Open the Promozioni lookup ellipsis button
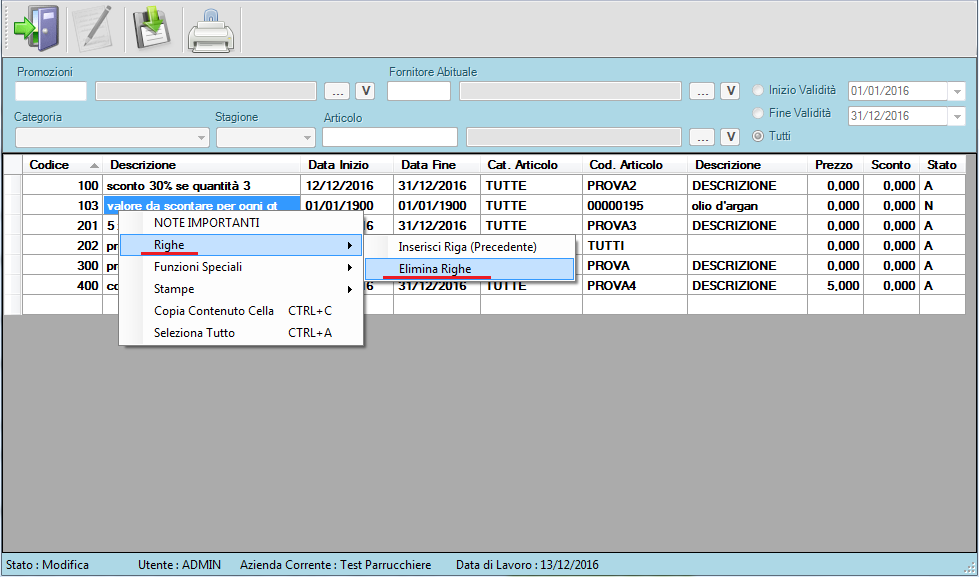This screenshot has height=577, width=979. point(338,91)
